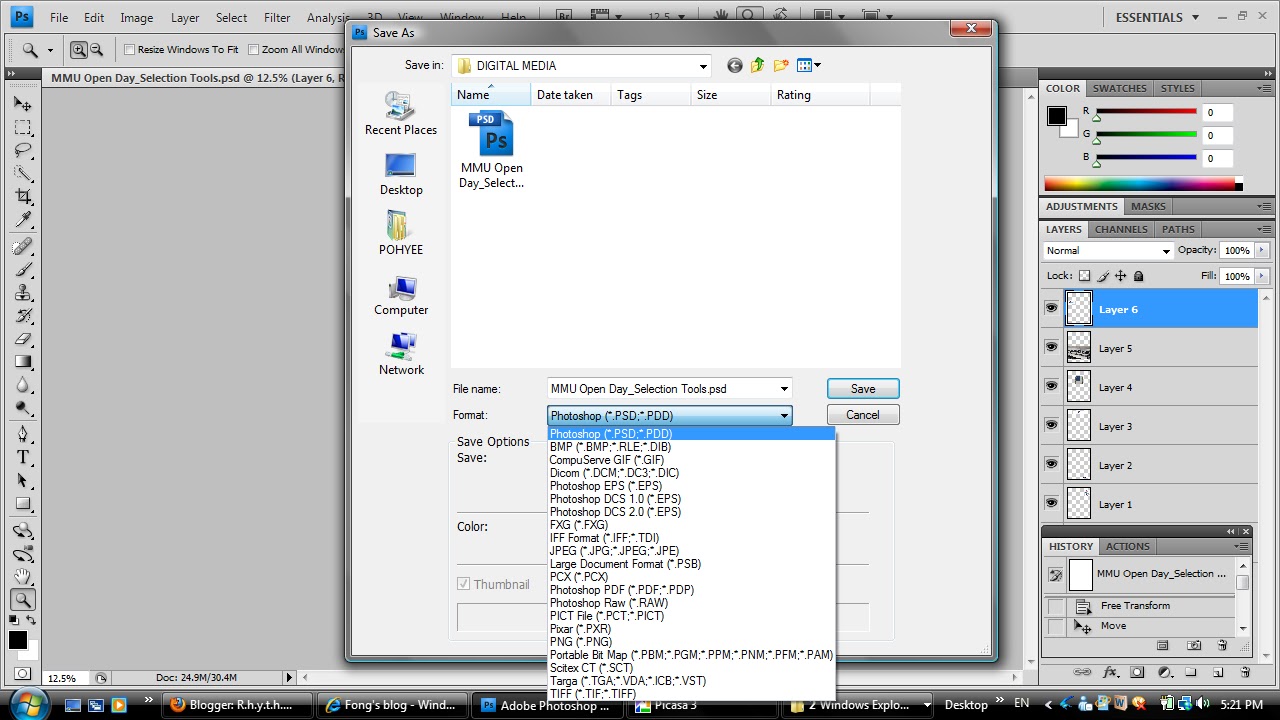Create new adjustment layer icon
Image resolution: width=1280 pixels, height=720 pixels.
[1164, 672]
